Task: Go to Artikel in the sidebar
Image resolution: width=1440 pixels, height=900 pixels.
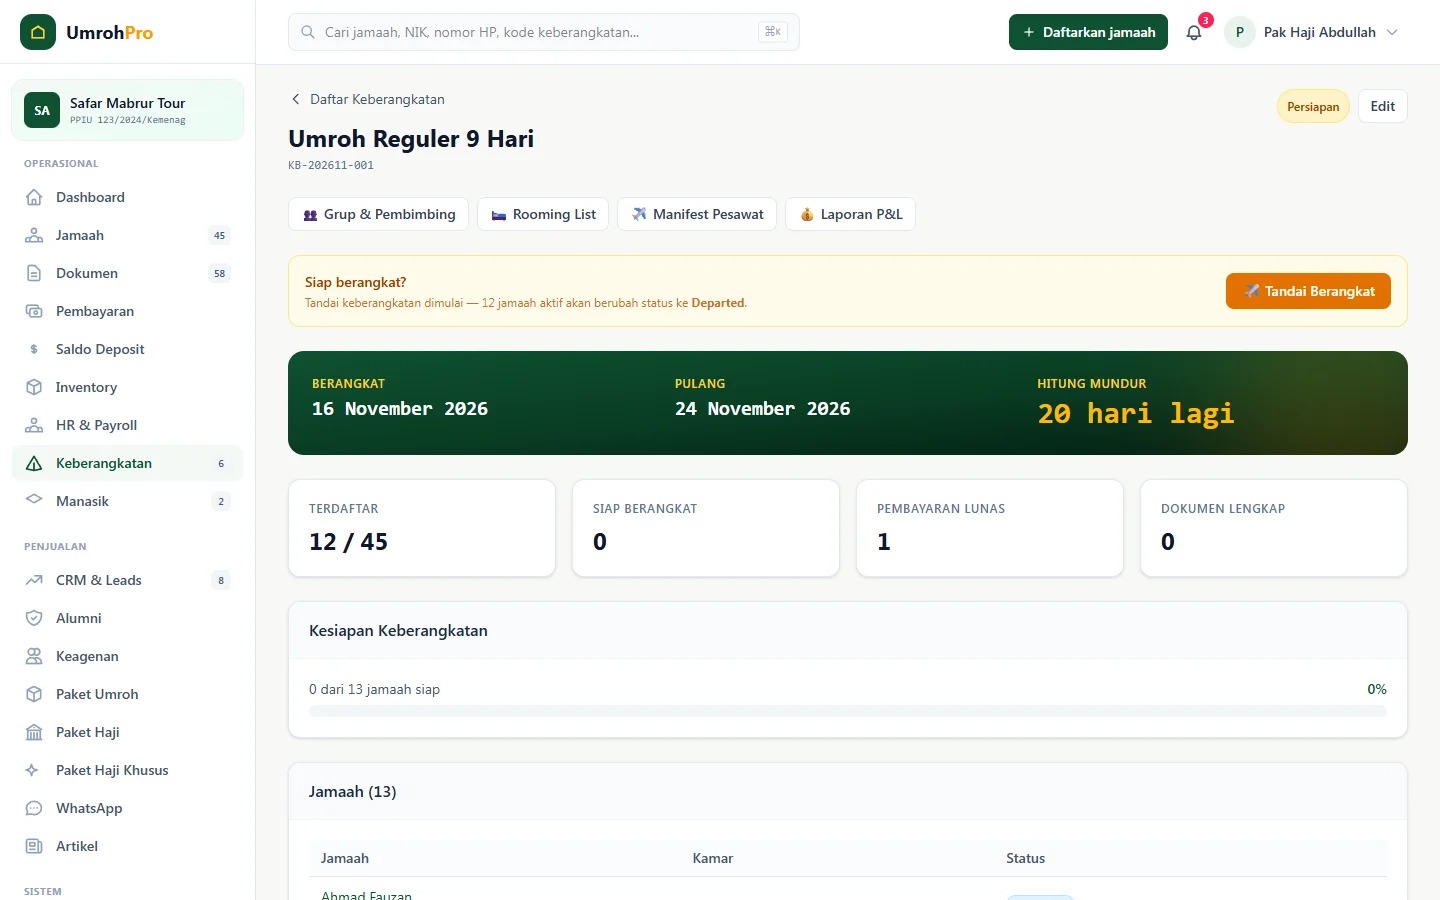Action: pos(128,846)
